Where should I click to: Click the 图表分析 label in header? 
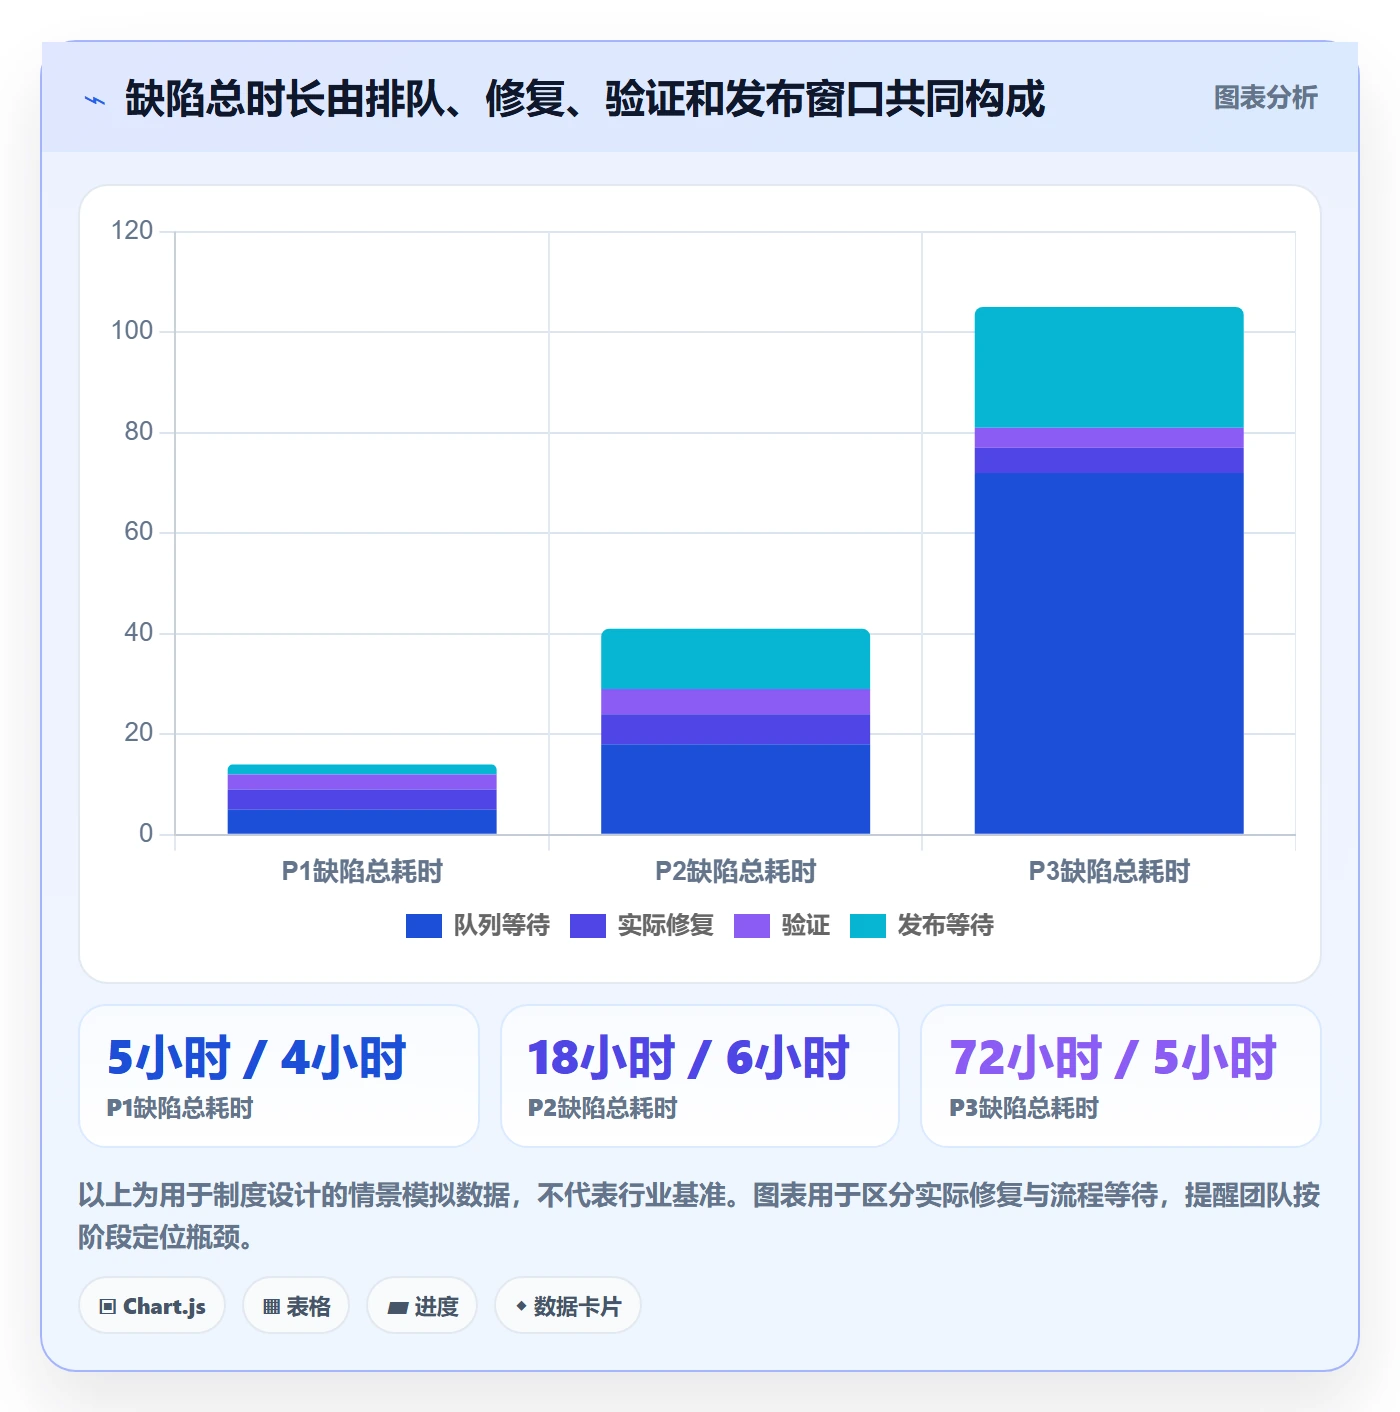click(1265, 98)
